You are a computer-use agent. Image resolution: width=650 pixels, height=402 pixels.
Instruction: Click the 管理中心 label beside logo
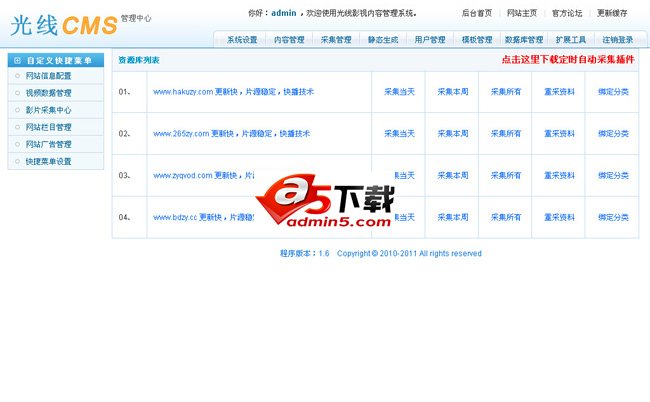click(x=136, y=18)
